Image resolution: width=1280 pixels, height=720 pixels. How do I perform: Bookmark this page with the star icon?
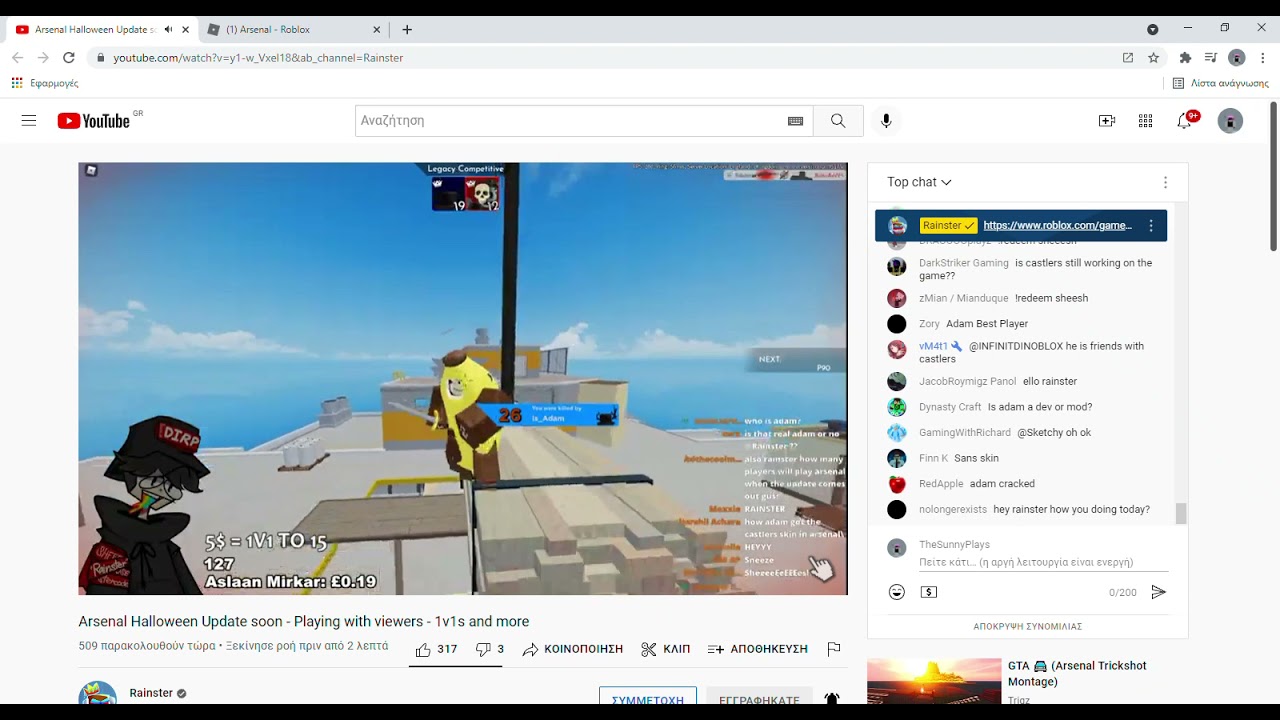pos(1153,58)
